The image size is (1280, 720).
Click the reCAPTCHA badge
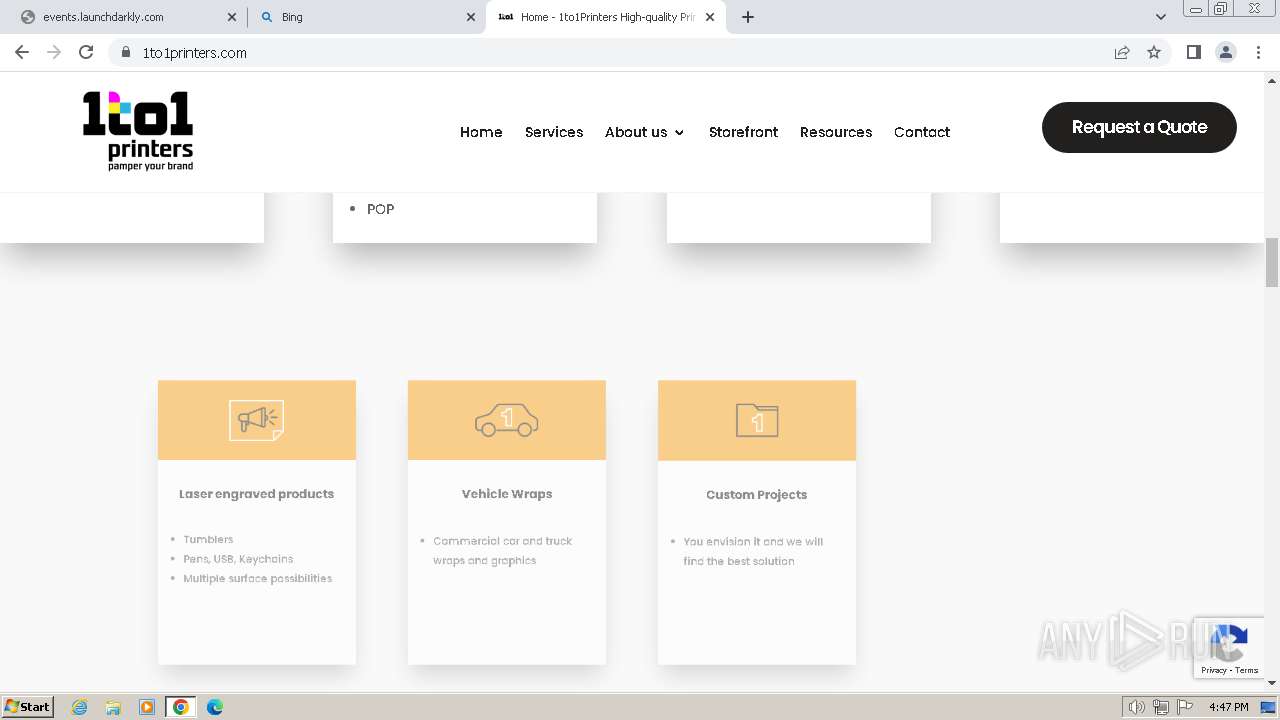(1229, 648)
